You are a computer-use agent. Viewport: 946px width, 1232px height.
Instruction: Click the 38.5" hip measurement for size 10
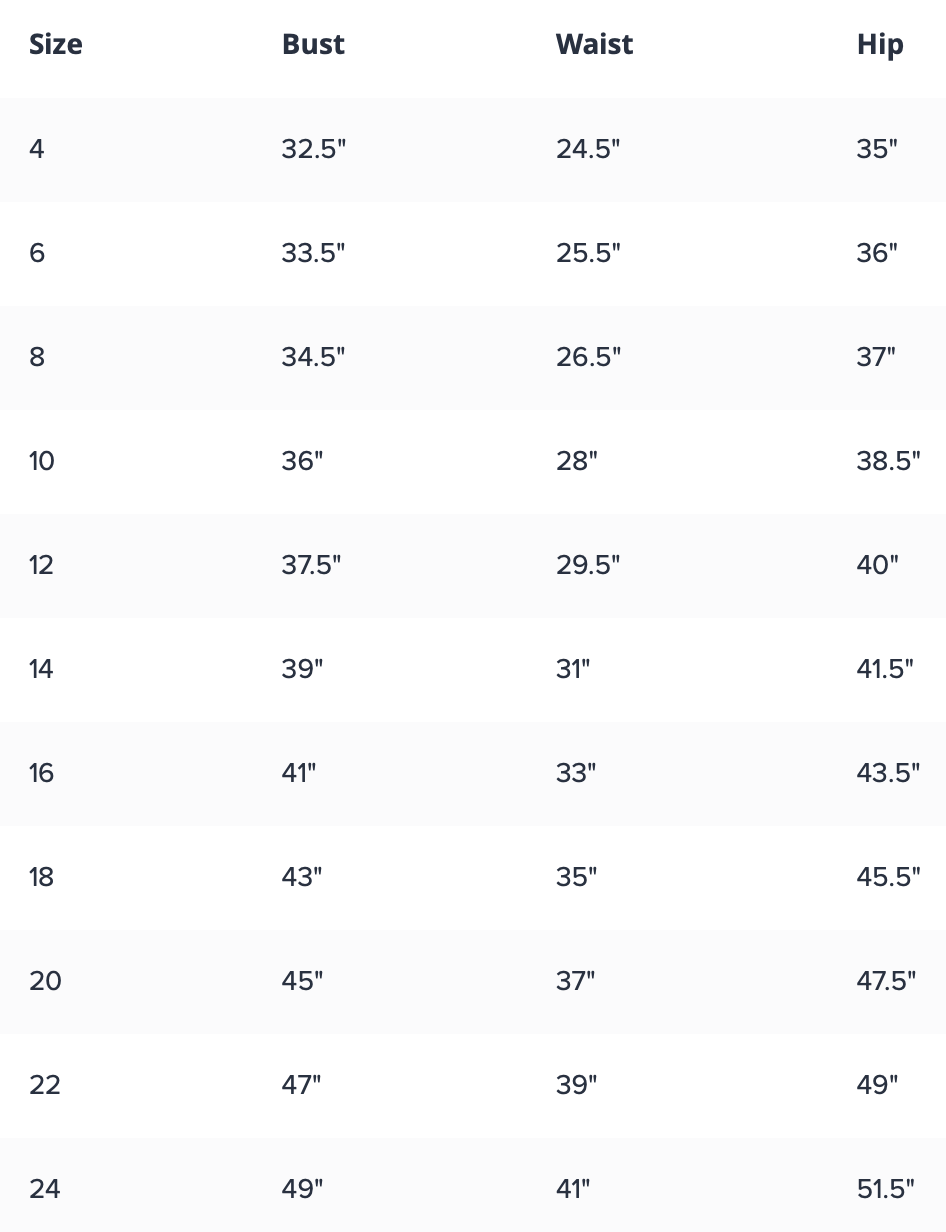click(888, 461)
